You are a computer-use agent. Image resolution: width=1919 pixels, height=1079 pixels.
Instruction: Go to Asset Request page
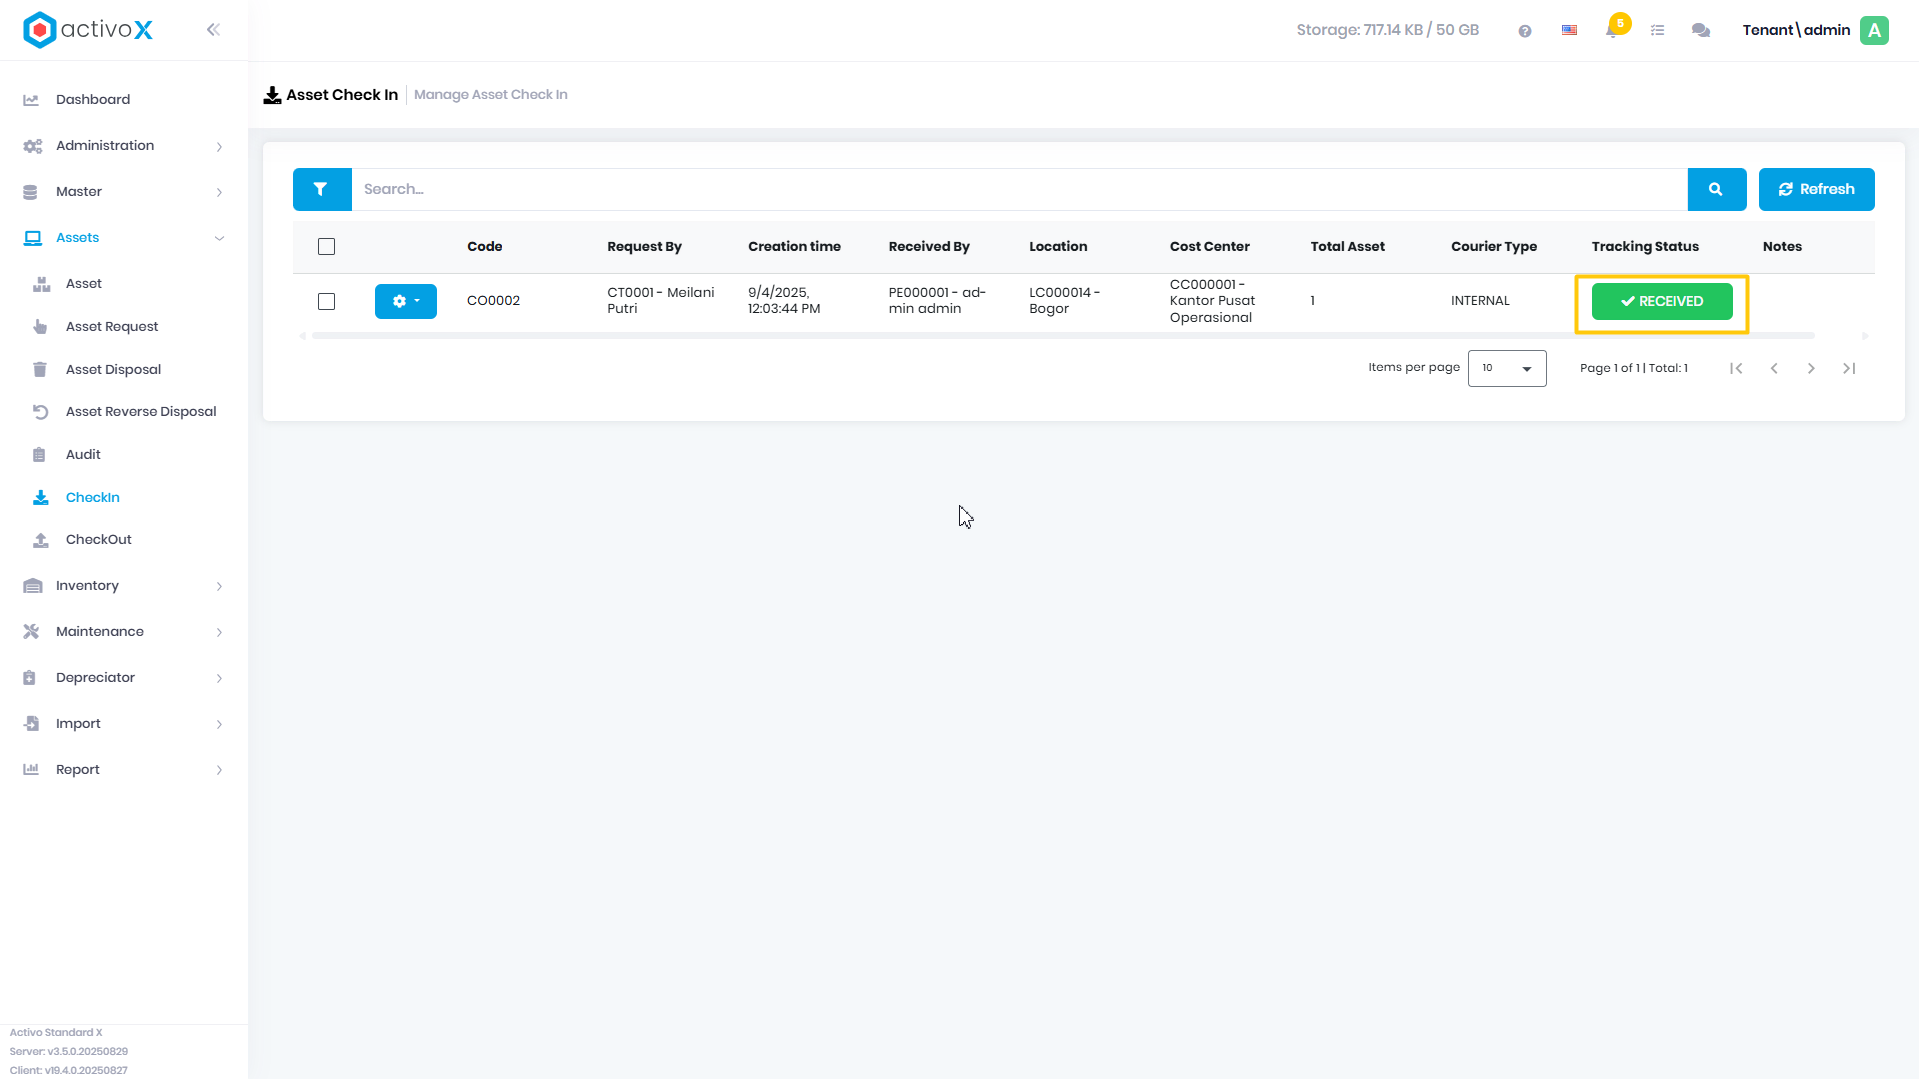point(112,327)
